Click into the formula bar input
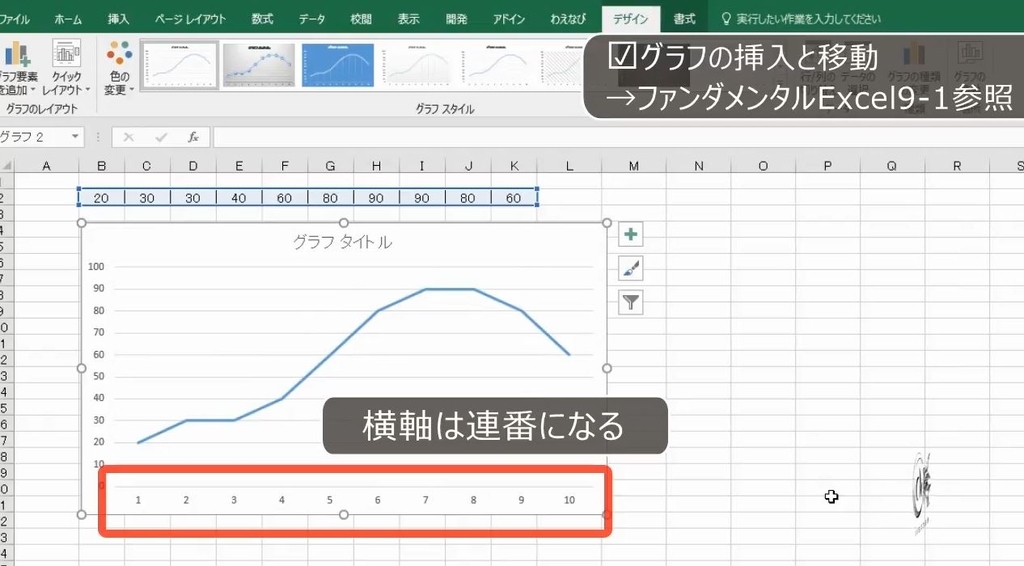The height and width of the screenshot is (566, 1024). coord(617,137)
